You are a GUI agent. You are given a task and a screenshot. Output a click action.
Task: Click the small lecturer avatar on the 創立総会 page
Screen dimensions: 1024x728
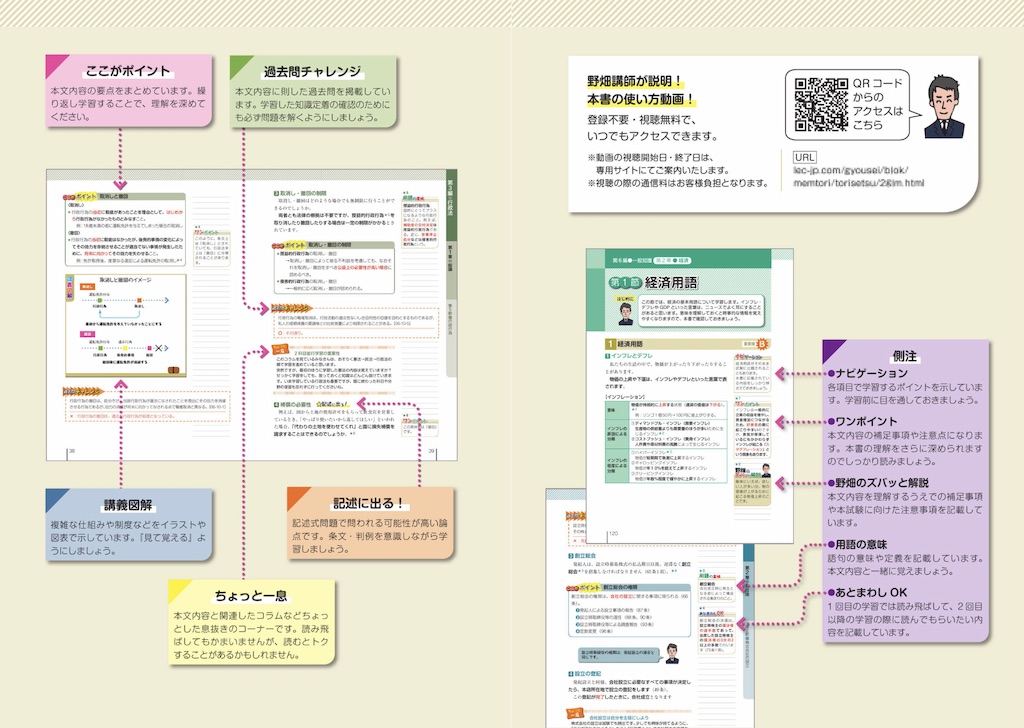(x=671, y=653)
